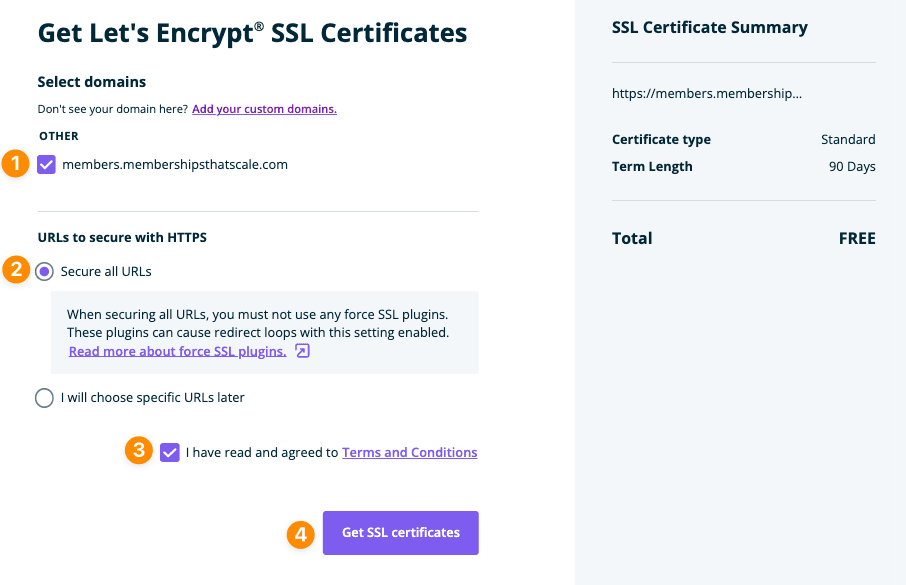Click the orange step badge numbered 2
Image resolution: width=906 pixels, height=585 pixels.
coord(16,270)
